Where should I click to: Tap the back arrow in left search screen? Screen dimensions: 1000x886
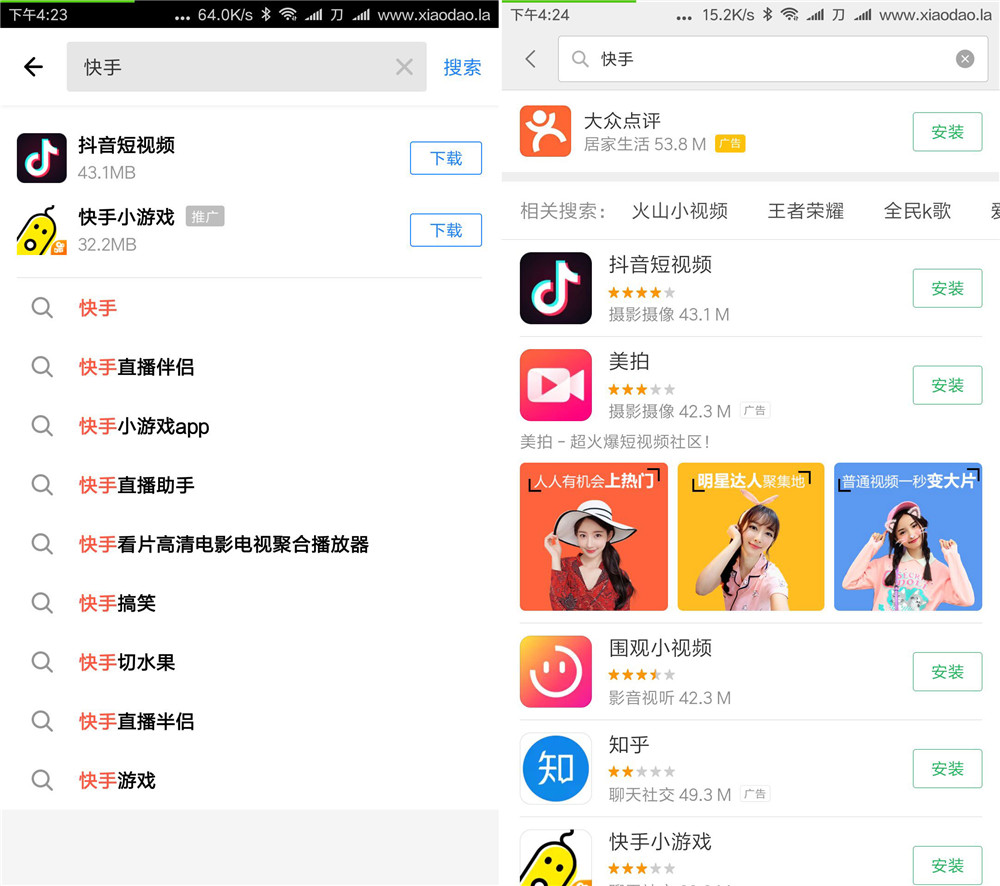[34, 67]
